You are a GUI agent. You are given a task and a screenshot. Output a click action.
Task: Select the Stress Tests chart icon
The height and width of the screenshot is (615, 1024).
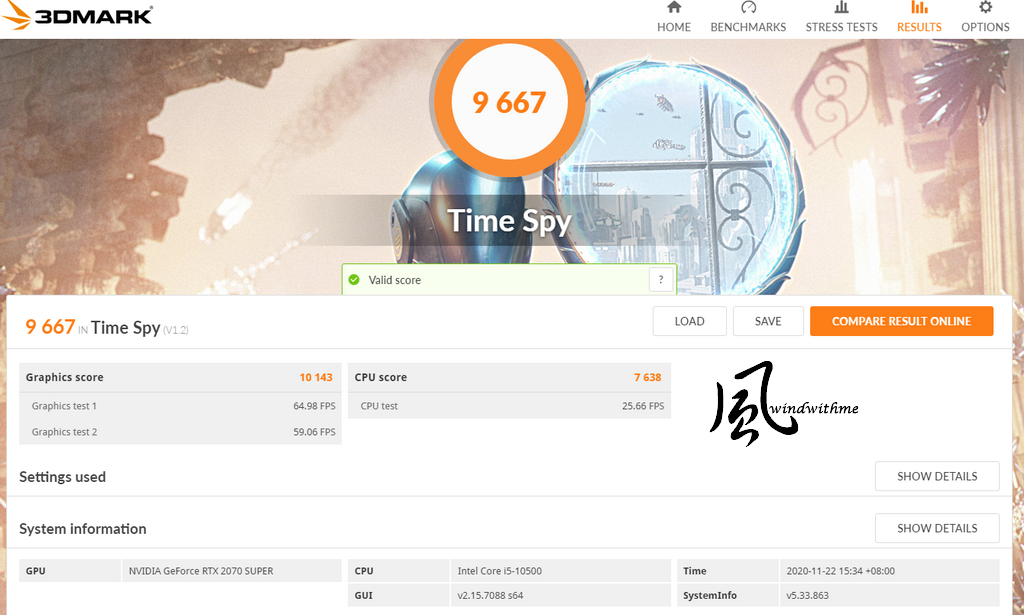click(x=841, y=7)
